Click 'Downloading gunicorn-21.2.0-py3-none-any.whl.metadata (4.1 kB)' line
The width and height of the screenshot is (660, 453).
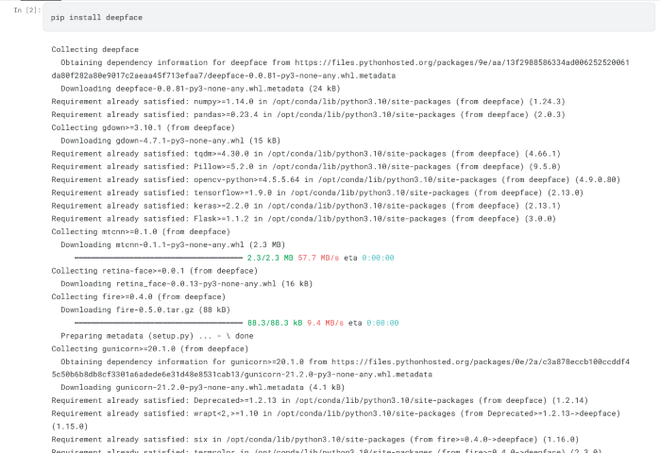point(202,387)
